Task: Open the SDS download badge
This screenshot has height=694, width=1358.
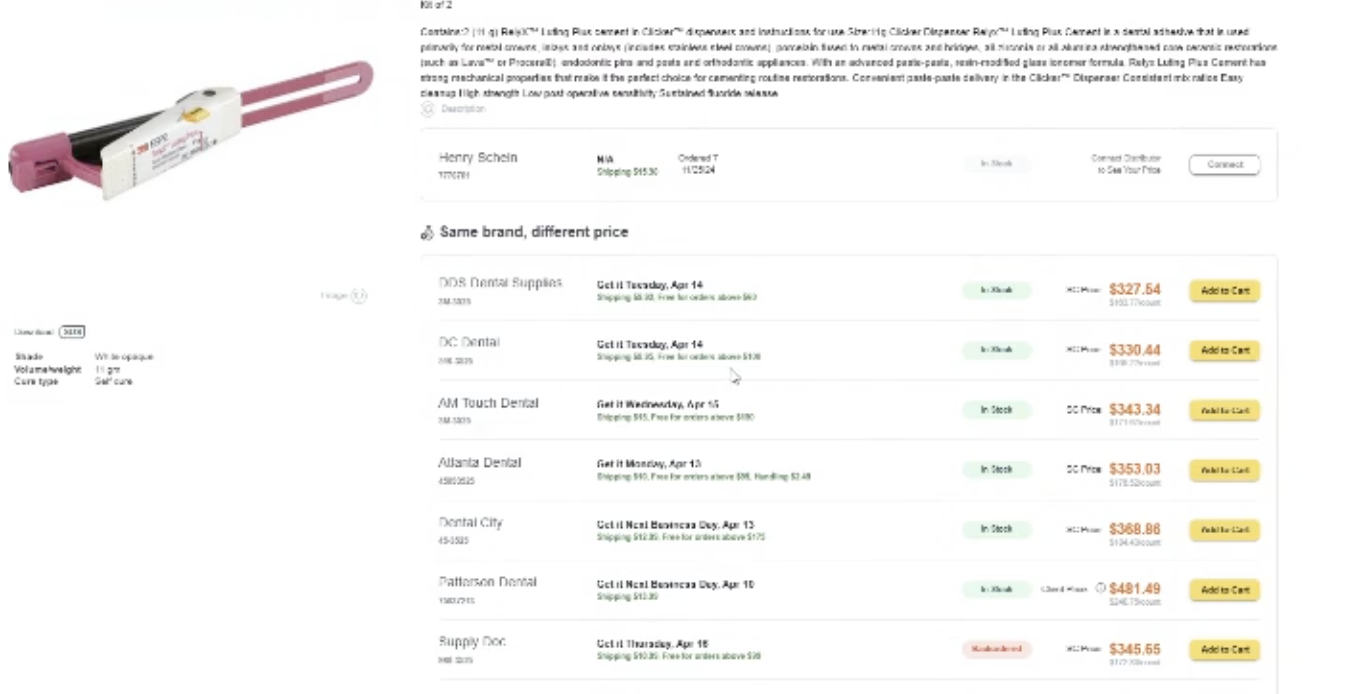Action: tap(71, 331)
